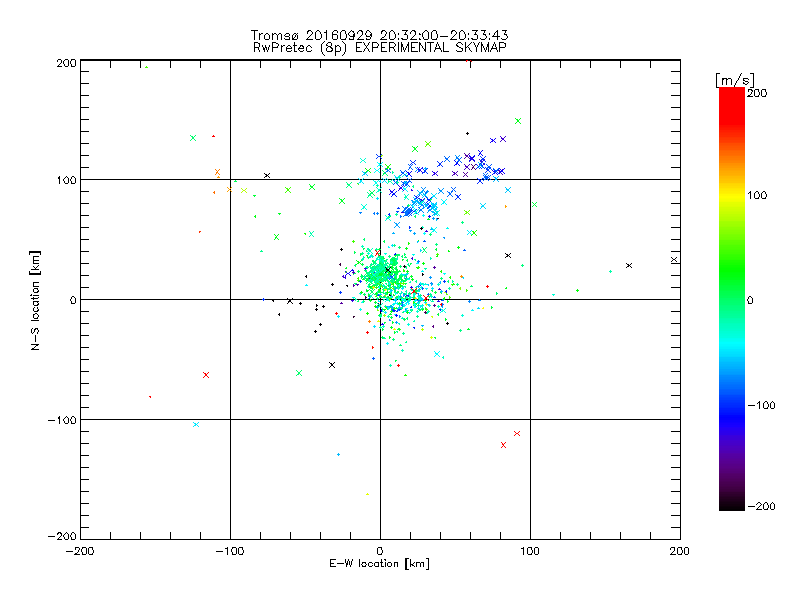
Task: Click the '-200' tick label on E-W axis
Action: pos(80,552)
